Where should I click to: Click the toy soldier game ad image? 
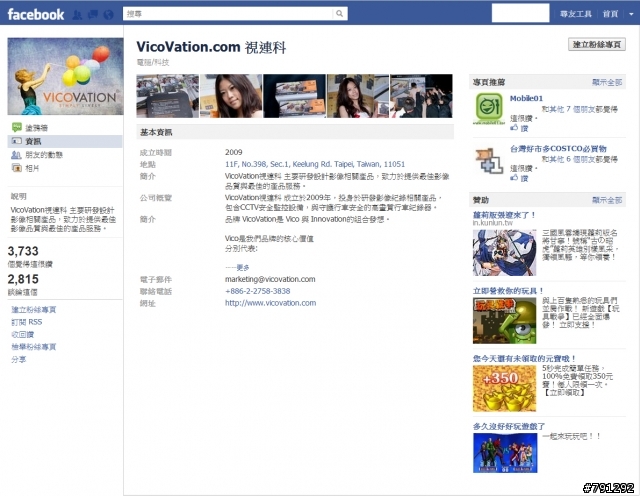pyautogui.click(x=504, y=321)
